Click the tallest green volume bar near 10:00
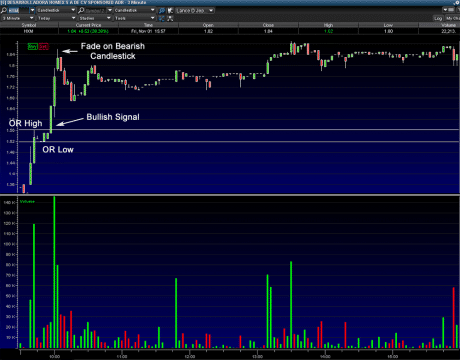Screen dimensions: 460x360 click(54, 272)
